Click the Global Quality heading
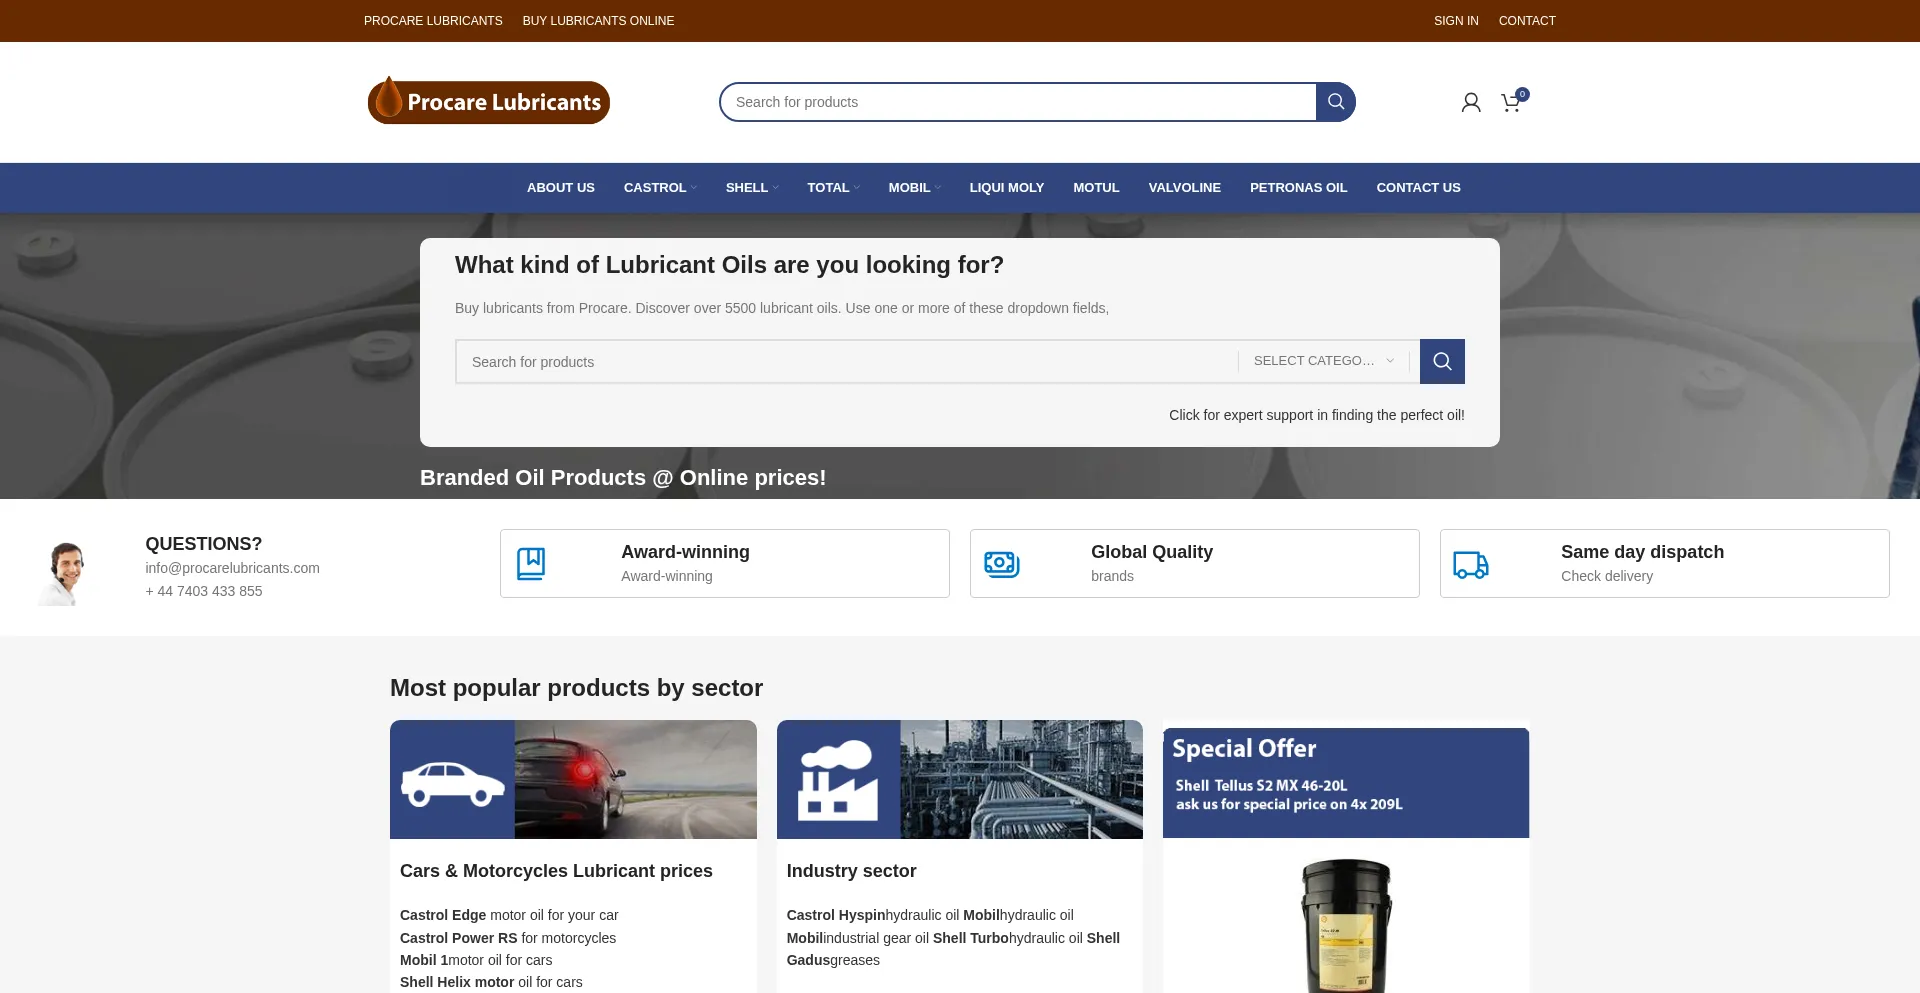The height and width of the screenshot is (993, 1920). [1152, 552]
